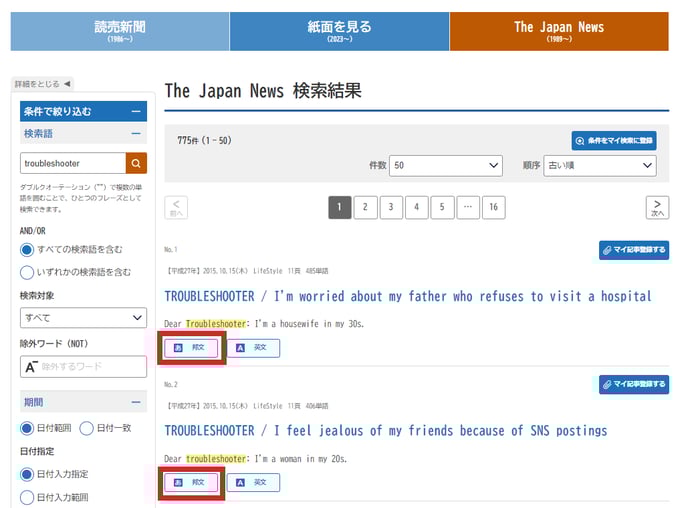
Task: Register article No.2 to My Articles
Action: (634, 384)
